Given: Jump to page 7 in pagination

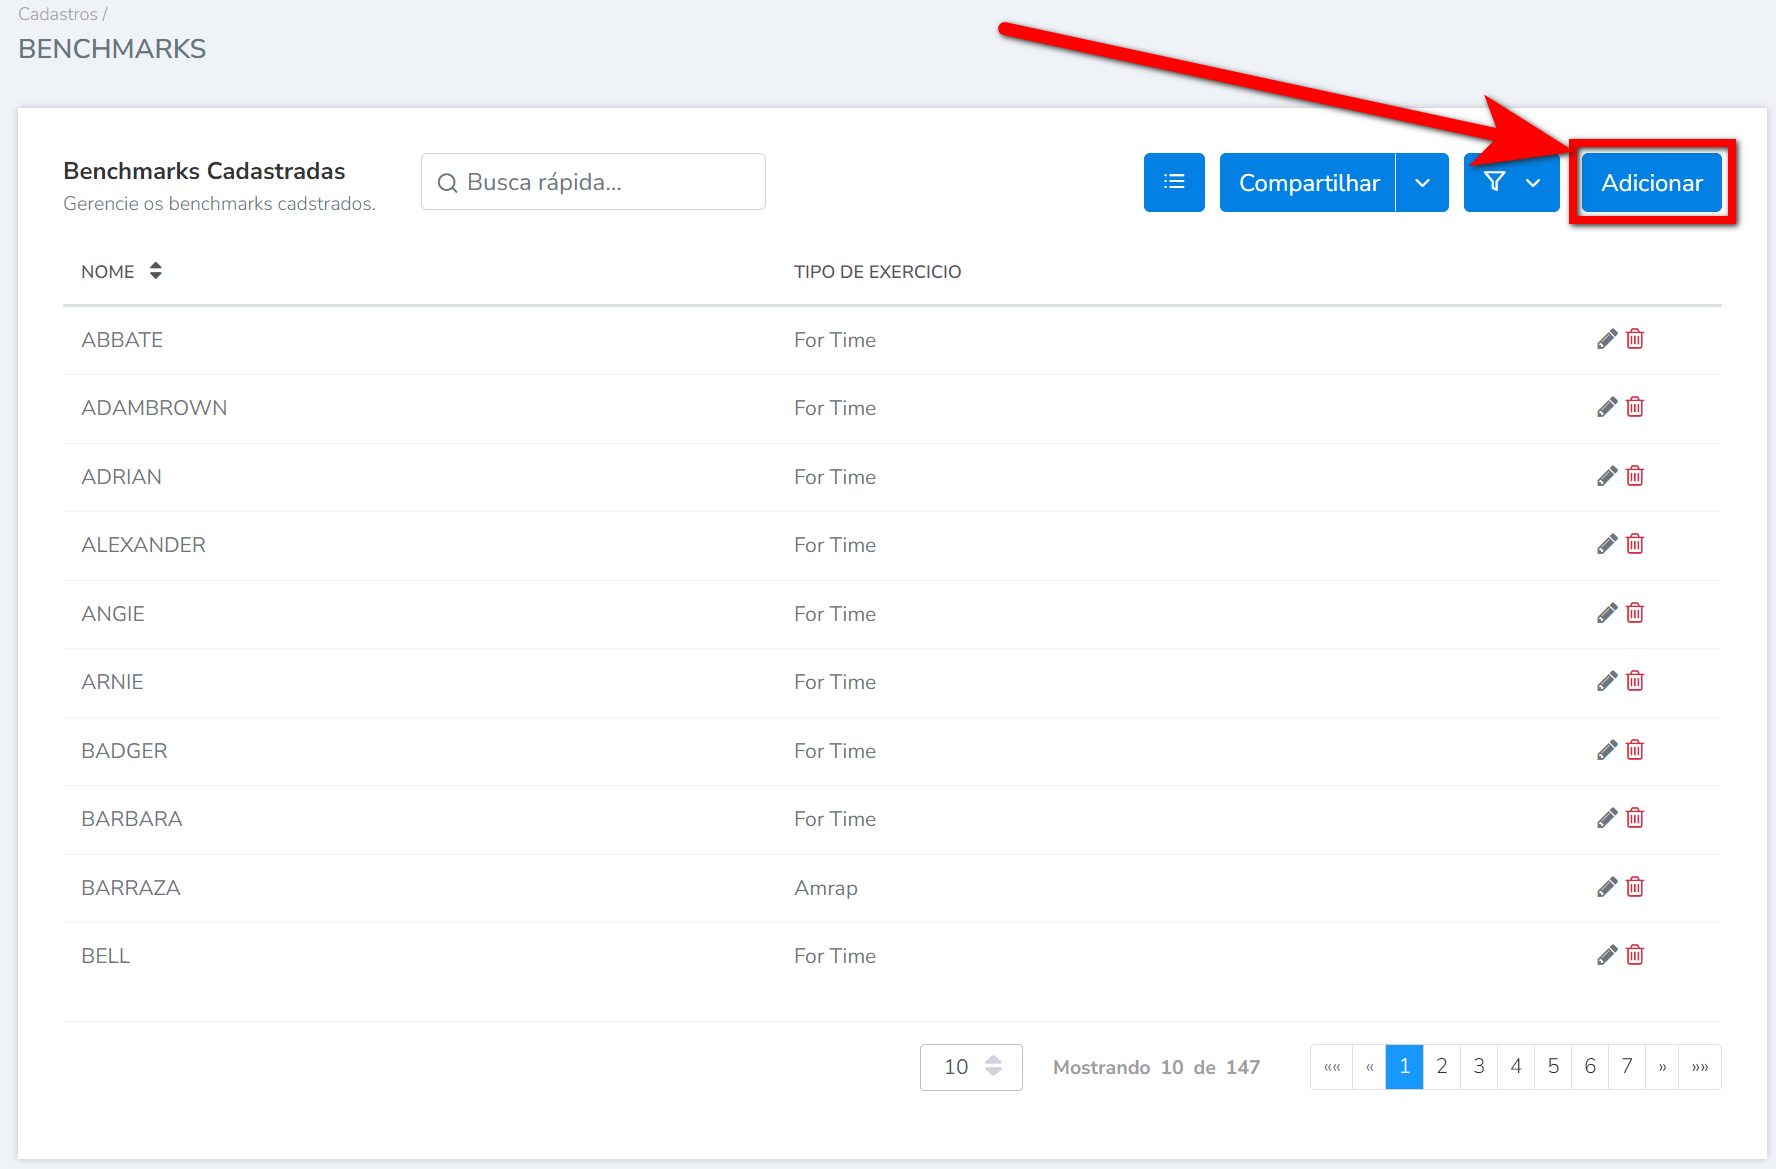Looking at the screenshot, I should (1626, 1067).
